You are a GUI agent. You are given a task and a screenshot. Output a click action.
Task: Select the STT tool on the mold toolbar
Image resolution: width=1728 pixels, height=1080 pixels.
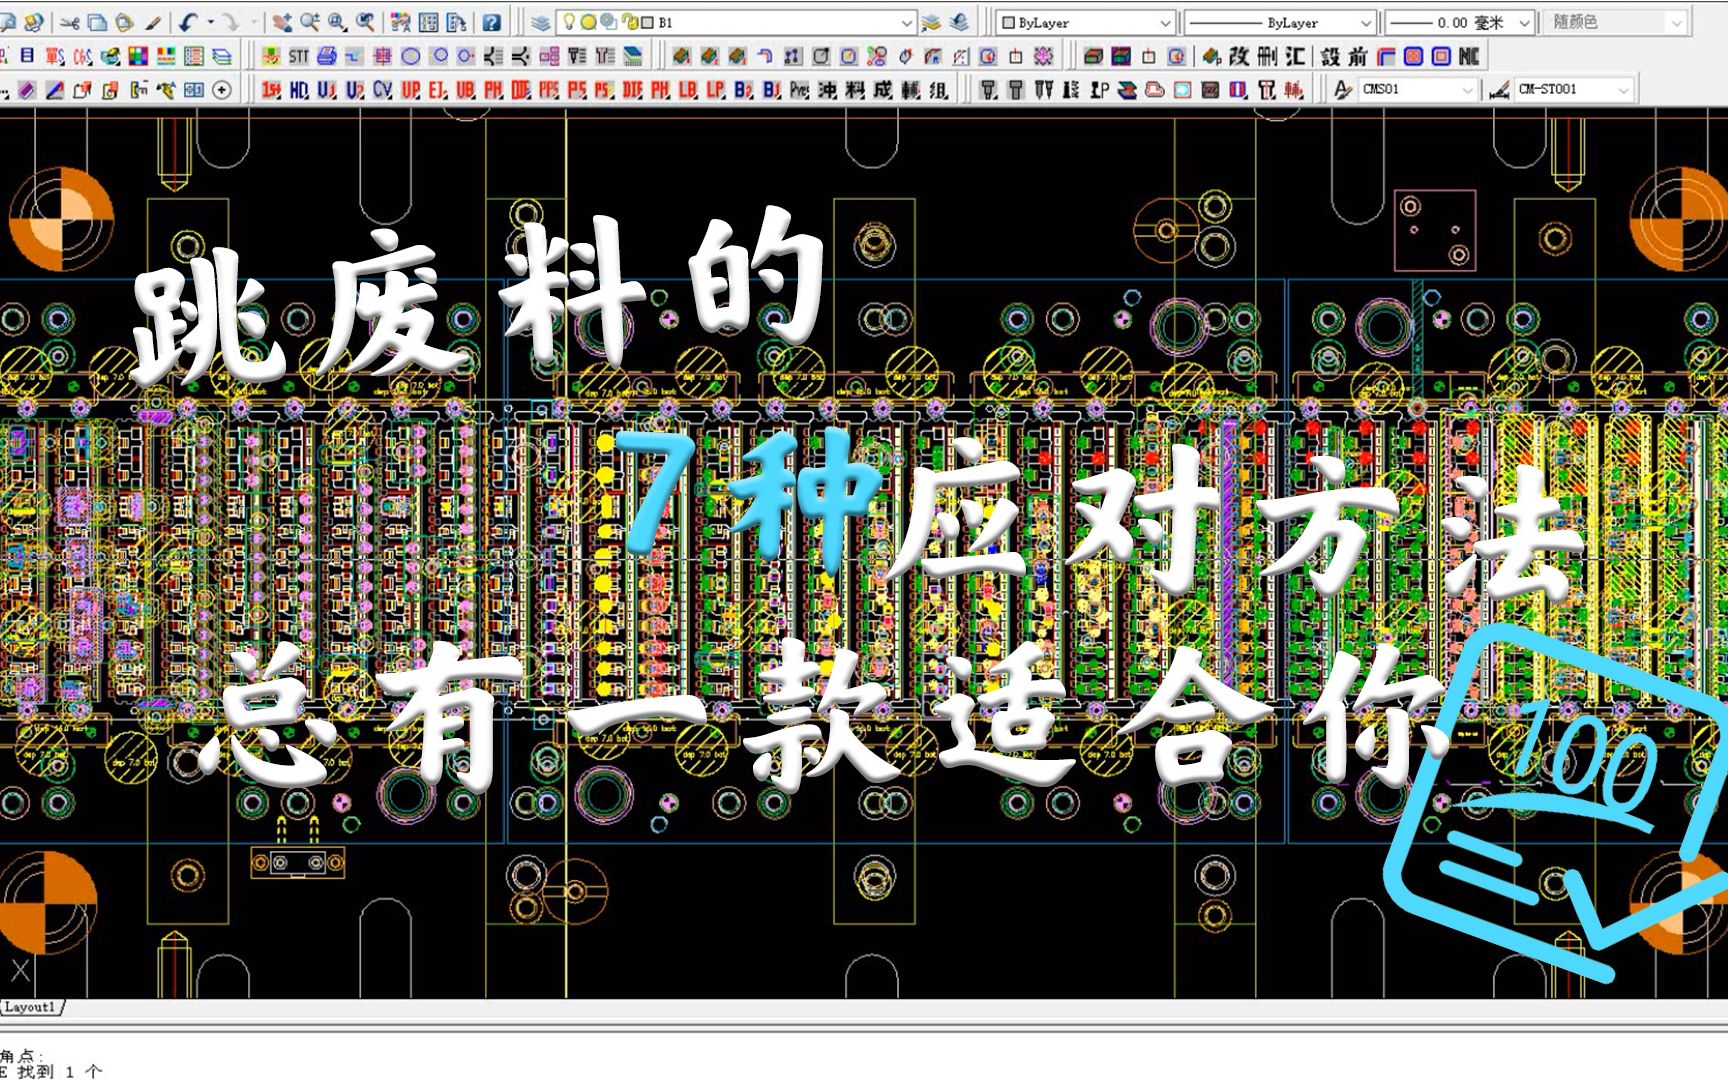click(298, 57)
